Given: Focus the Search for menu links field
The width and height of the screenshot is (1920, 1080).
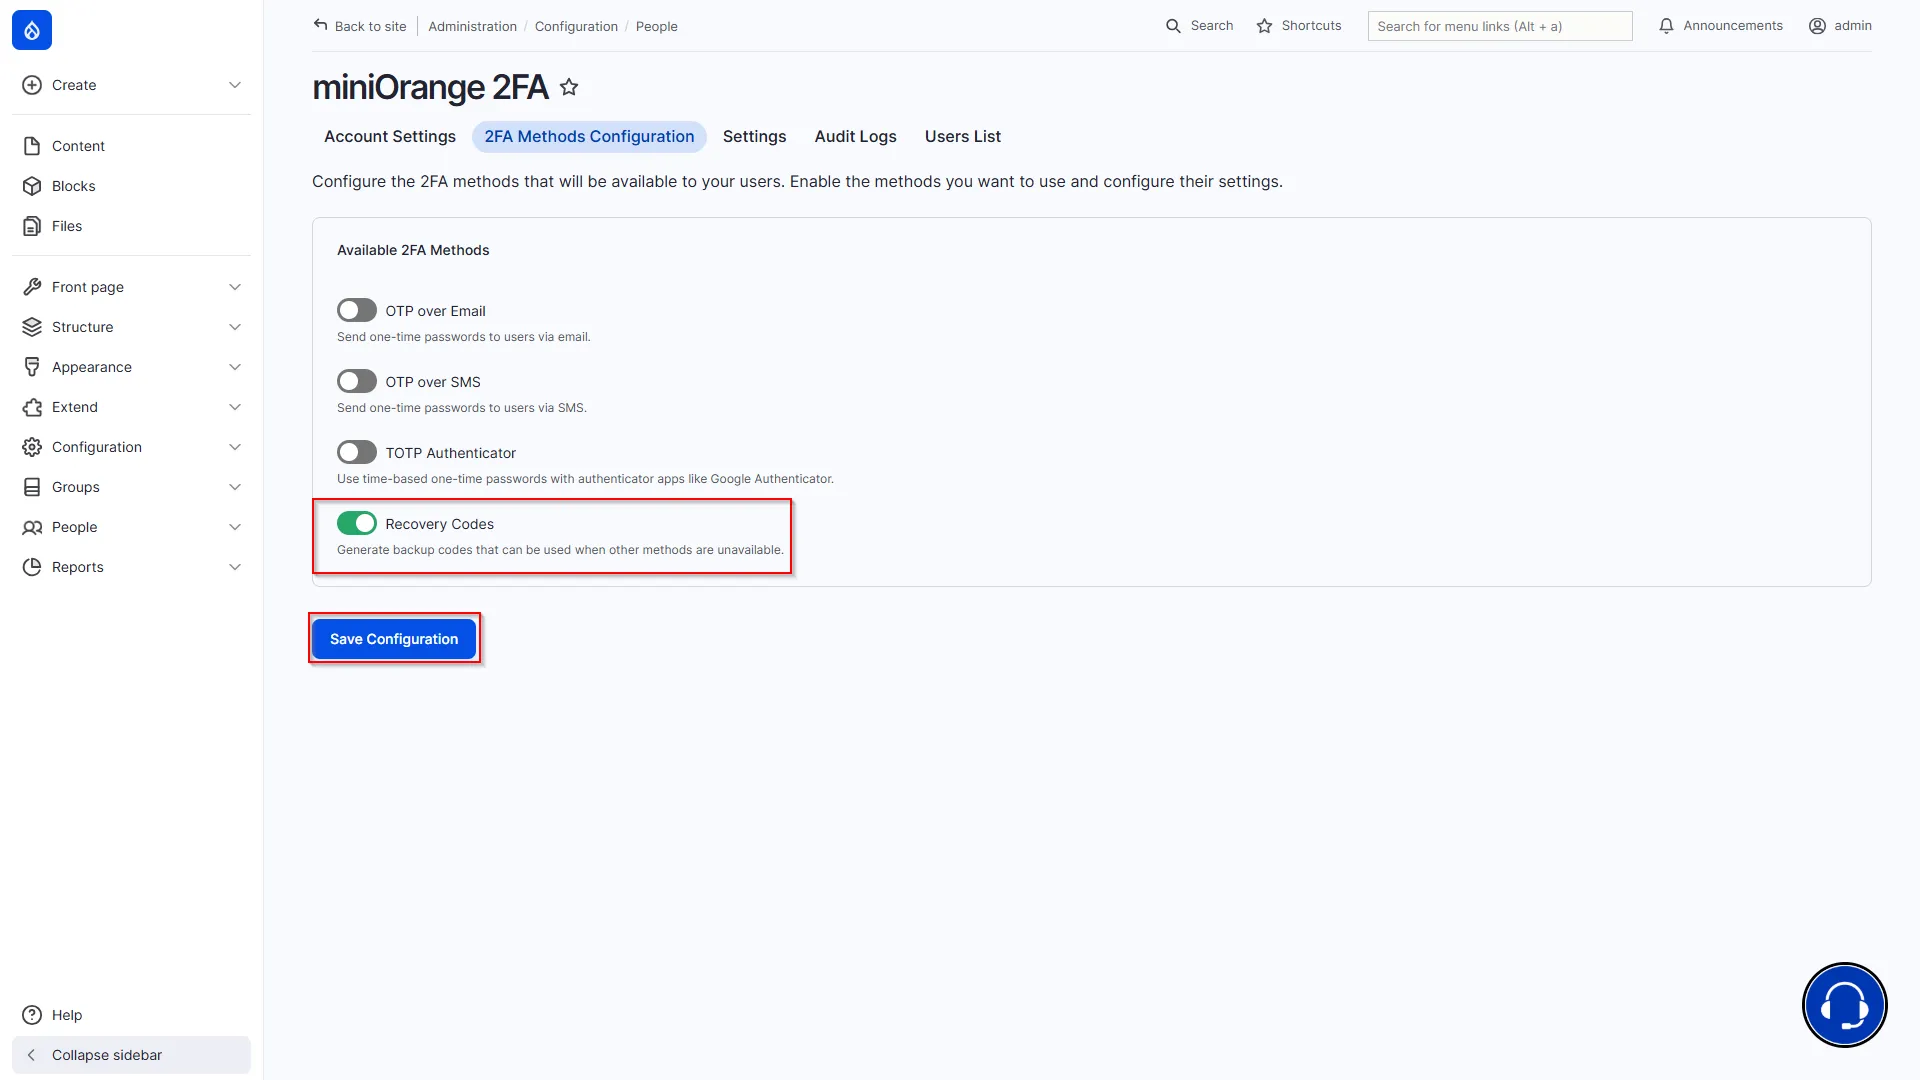Looking at the screenshot, I should (1500, 26).
